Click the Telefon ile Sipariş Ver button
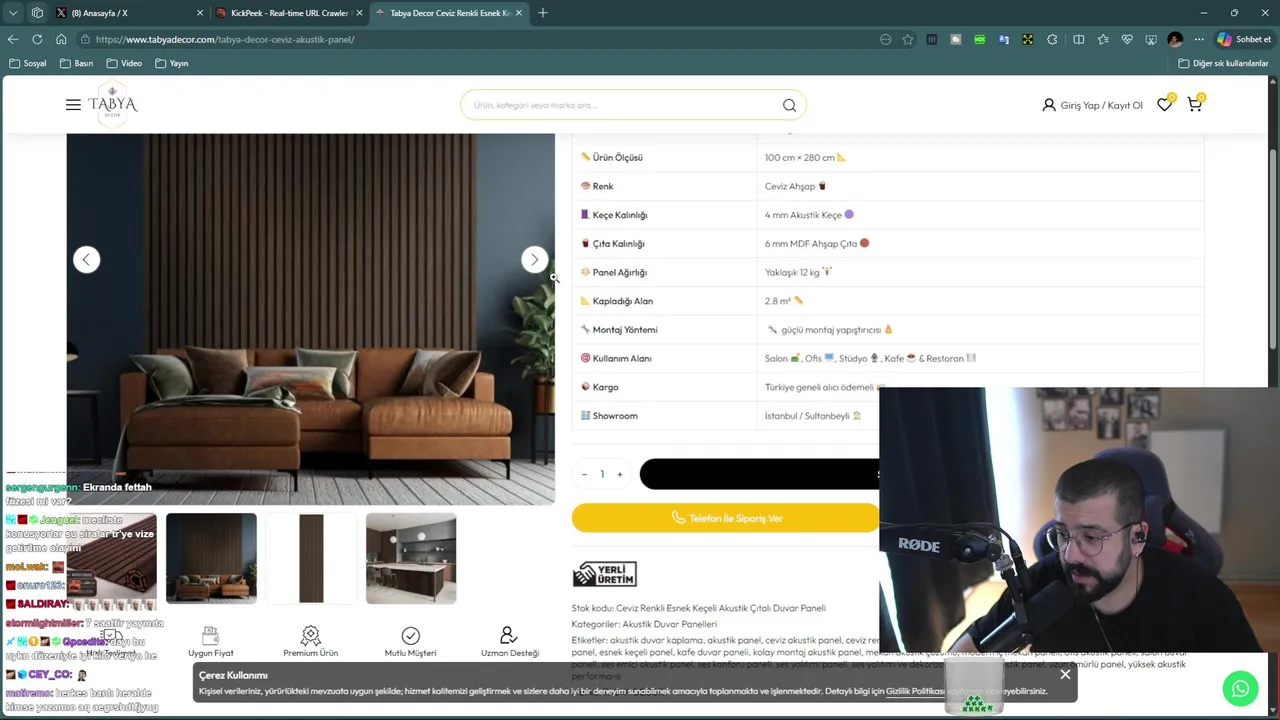Viewport: 1280px width, 720px height. [726, 518]
